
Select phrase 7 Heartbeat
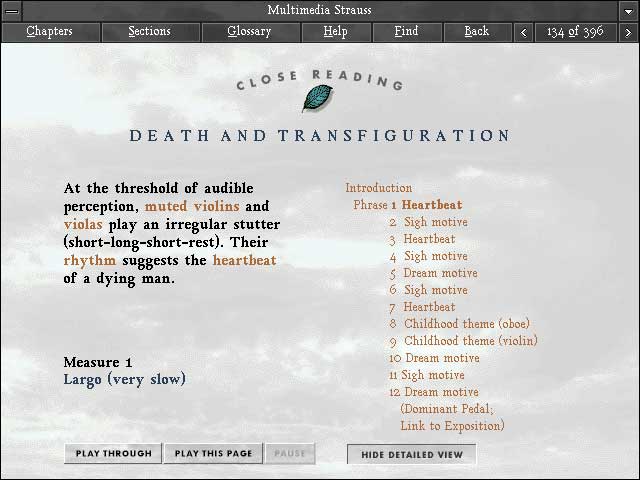pos(422,307)
